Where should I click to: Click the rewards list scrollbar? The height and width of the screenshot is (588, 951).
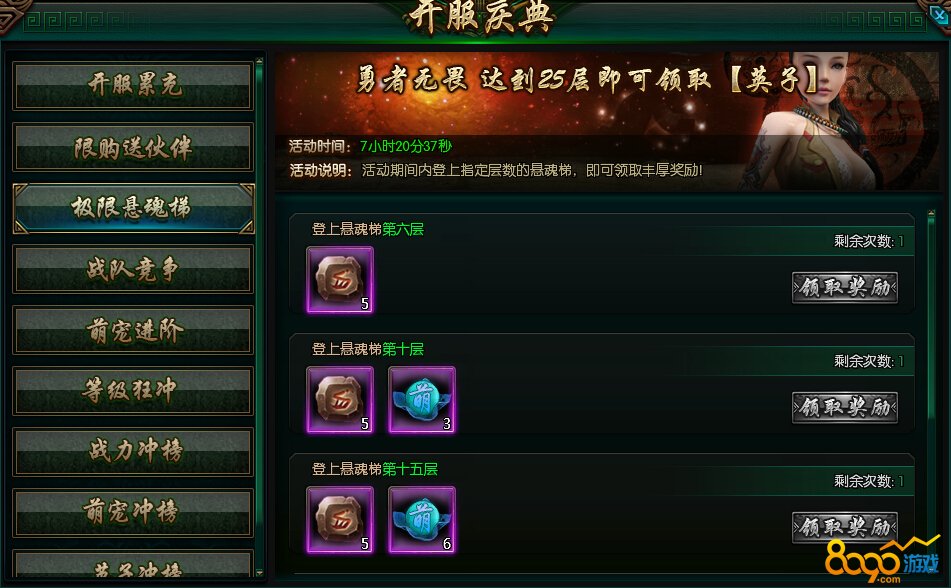point(931,316)
